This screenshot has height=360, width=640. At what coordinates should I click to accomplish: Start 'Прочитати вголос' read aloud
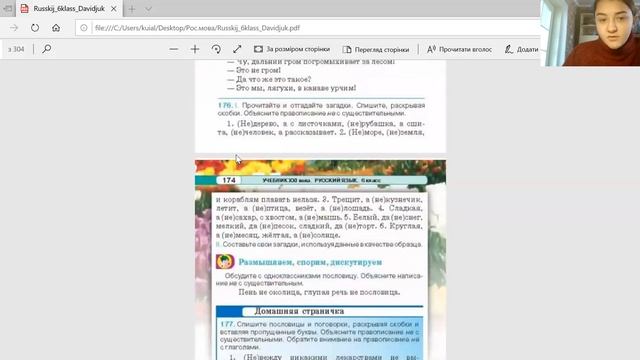click(x=459, y=49)
